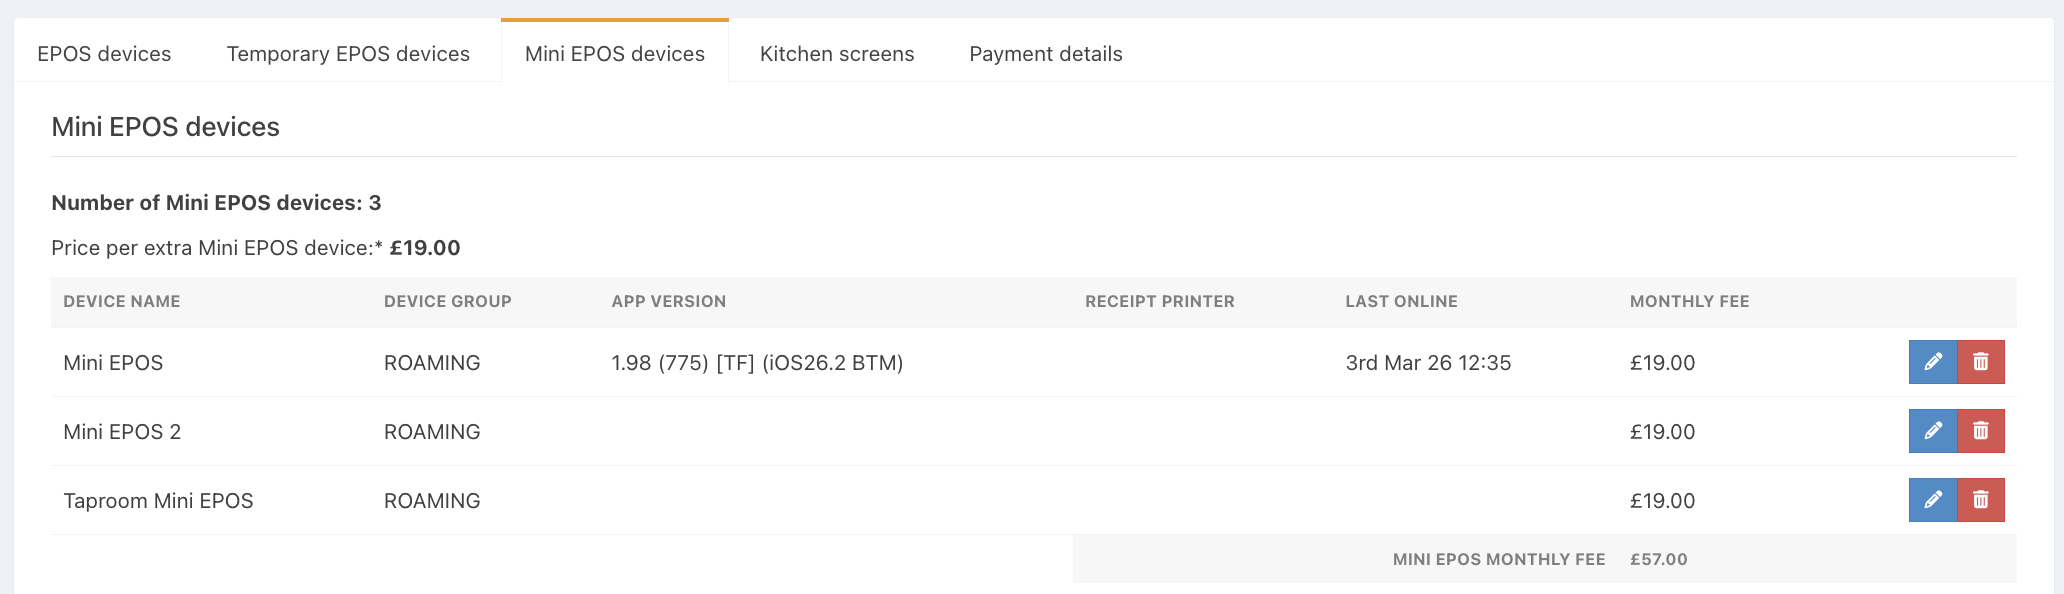
Task: Click trash delete icon for Mini EPOS 2
Action: click(x=1980, y=431)
